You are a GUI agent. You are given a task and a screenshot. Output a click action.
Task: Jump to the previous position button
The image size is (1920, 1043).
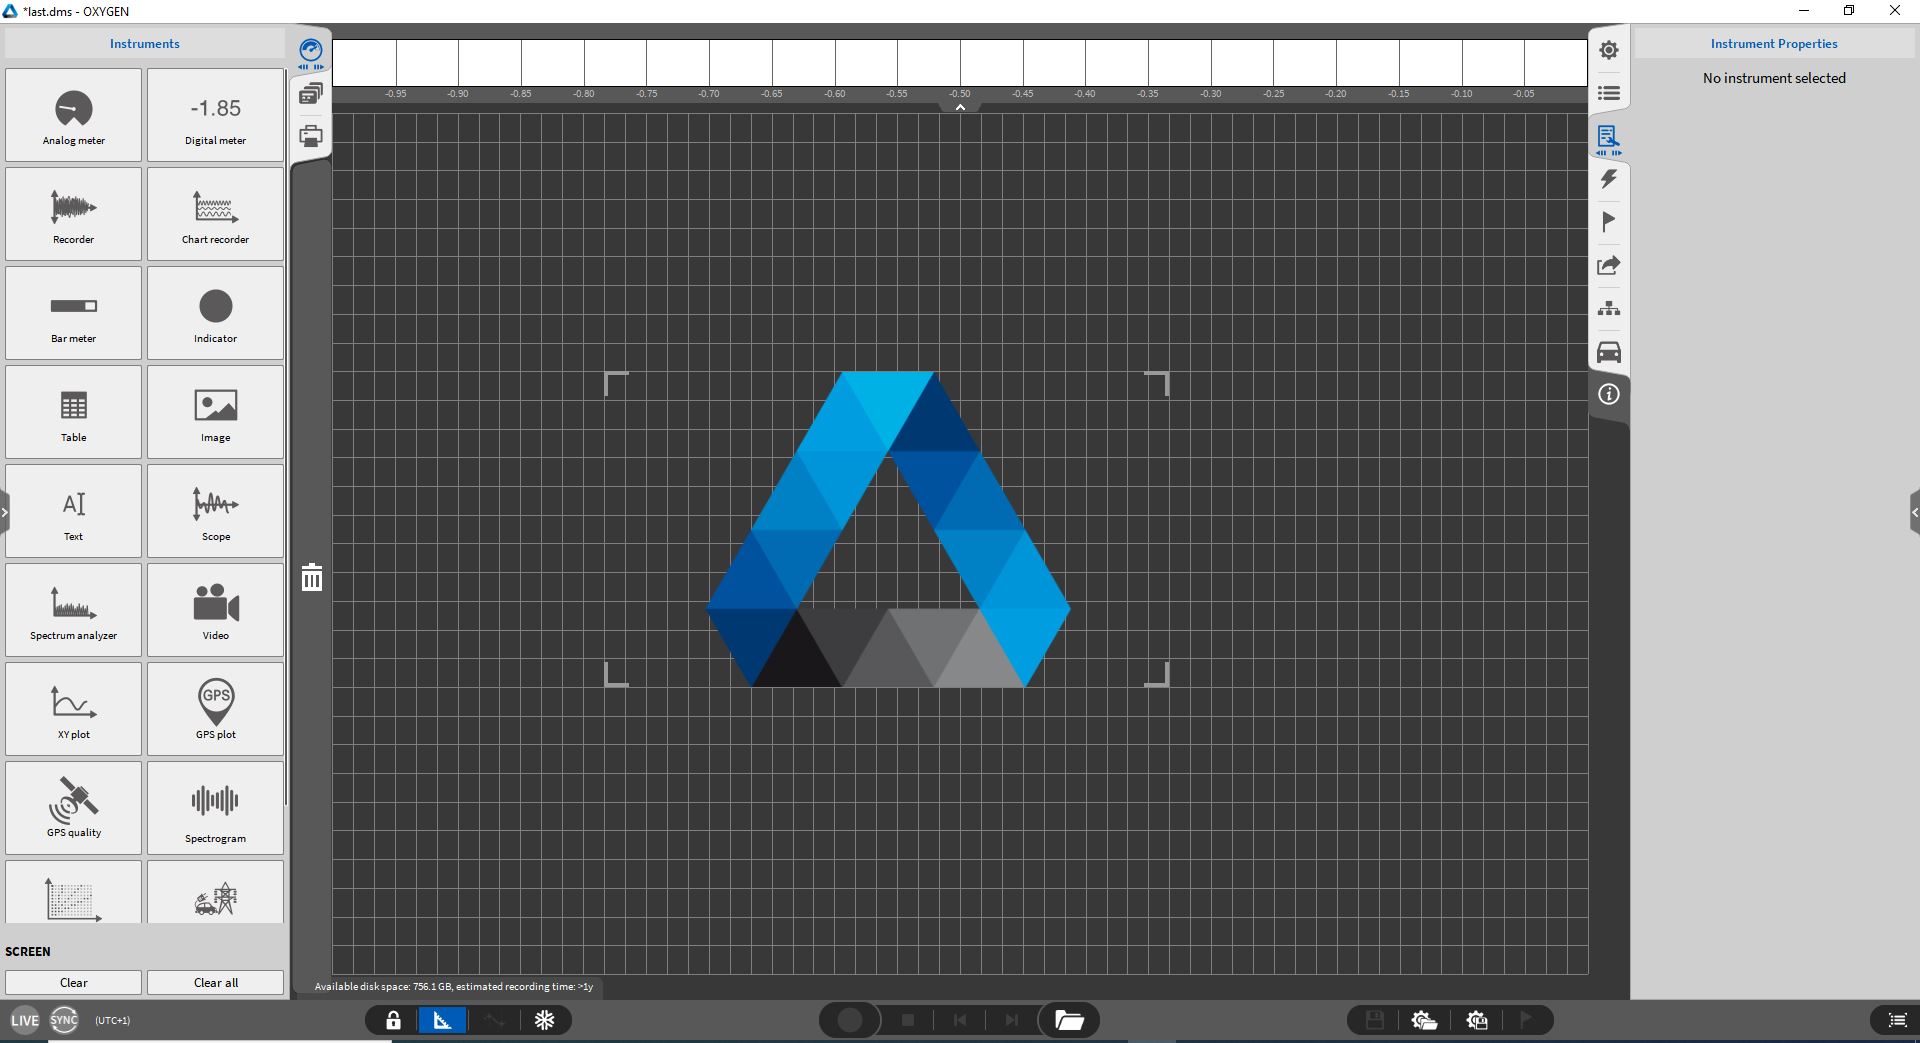click(x=960, y=1020)
